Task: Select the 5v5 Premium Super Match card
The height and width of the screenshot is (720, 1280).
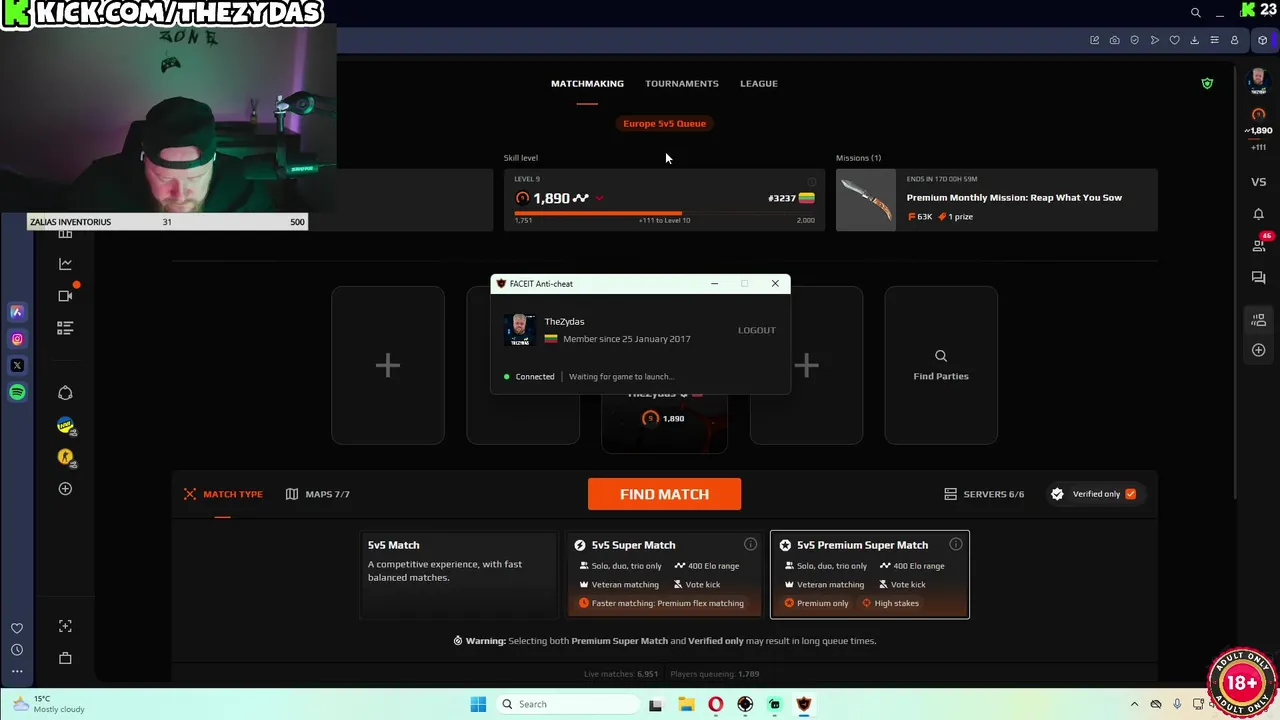Action: (x=869, y=575)
